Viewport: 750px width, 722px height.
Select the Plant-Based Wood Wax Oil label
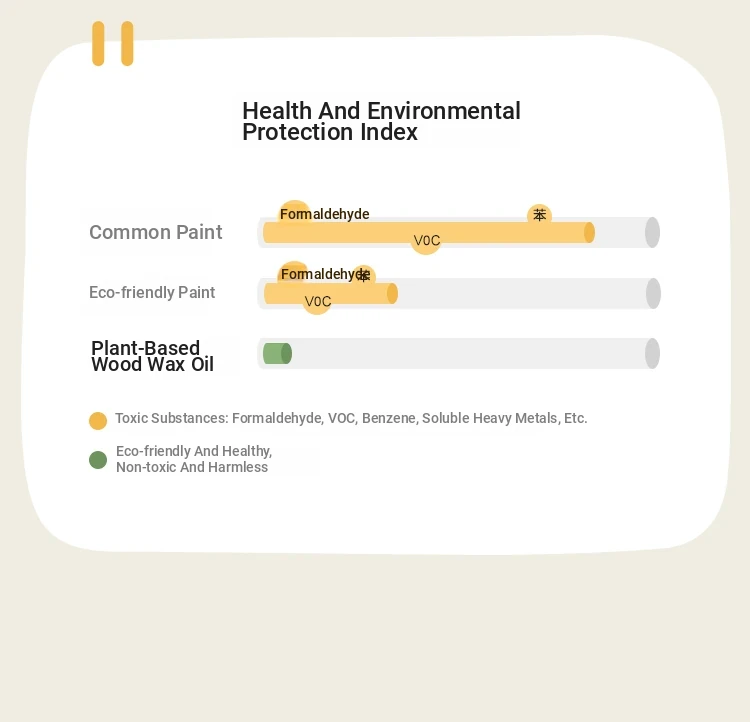[x=152, y=356]
